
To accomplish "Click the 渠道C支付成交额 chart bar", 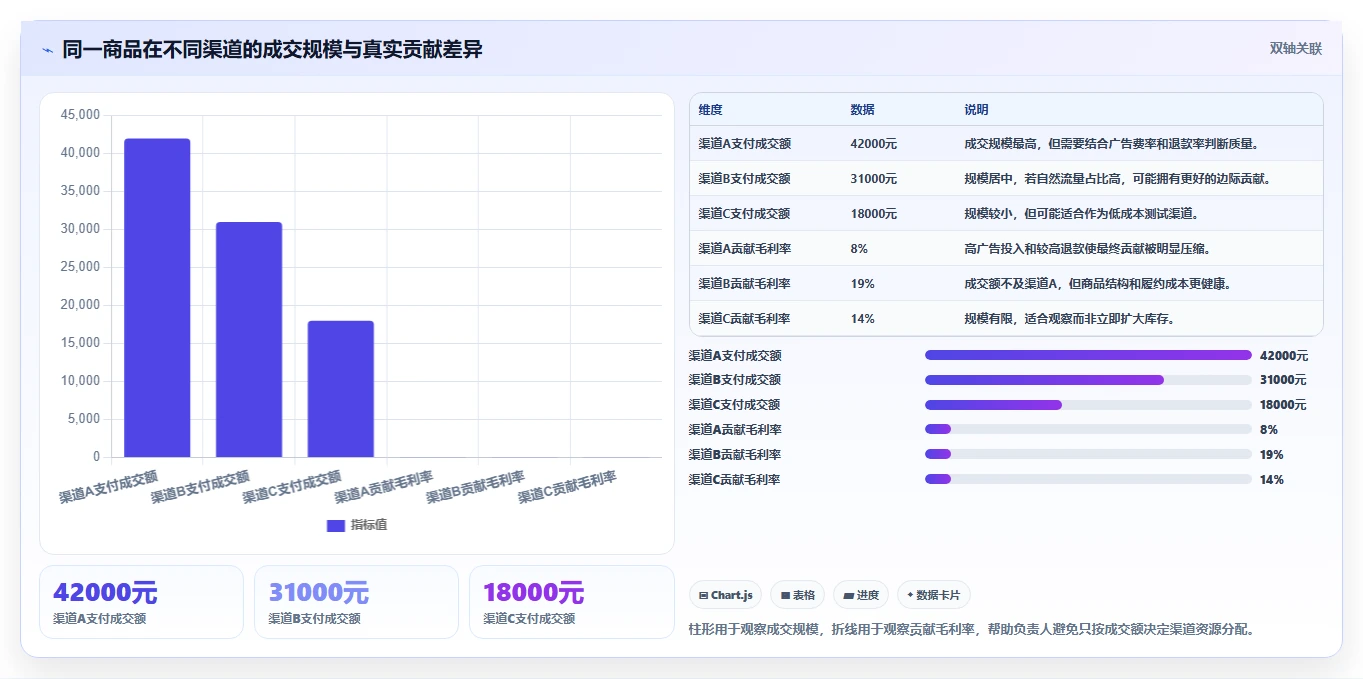I will (341, 389).
